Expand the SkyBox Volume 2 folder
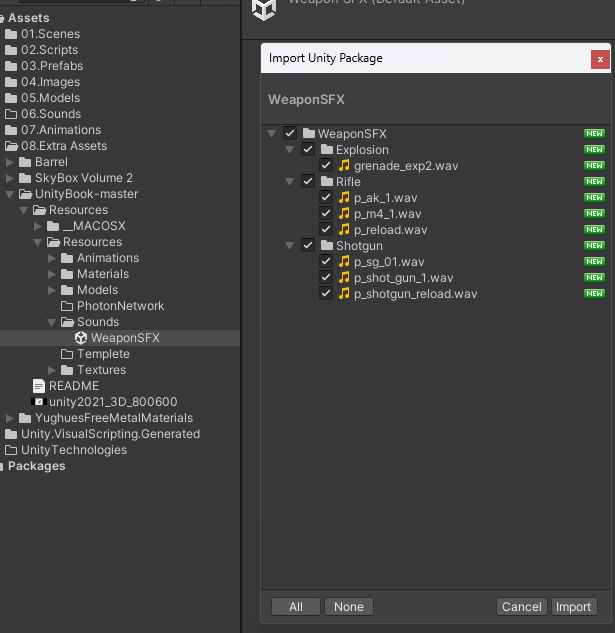The image size is (615, 633). coord(10,178)
